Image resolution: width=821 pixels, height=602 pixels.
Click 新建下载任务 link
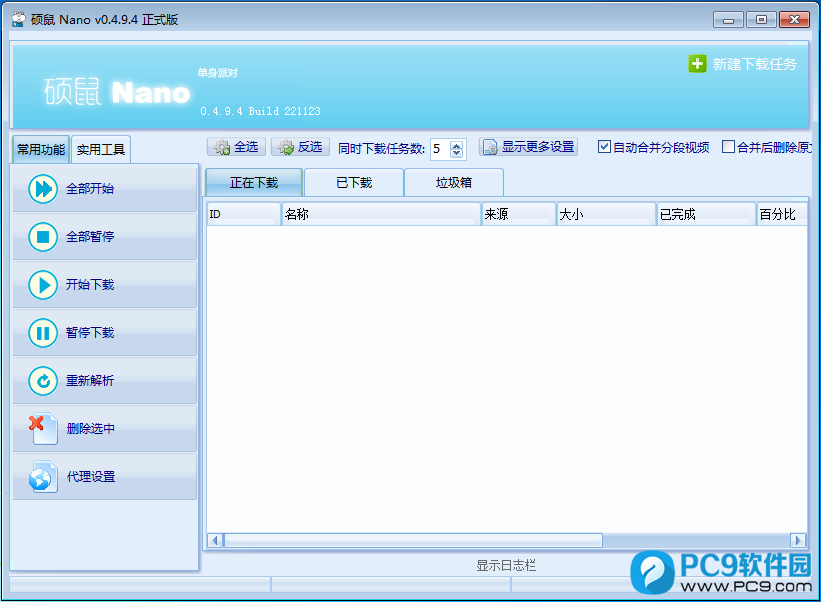pos(755,64)
